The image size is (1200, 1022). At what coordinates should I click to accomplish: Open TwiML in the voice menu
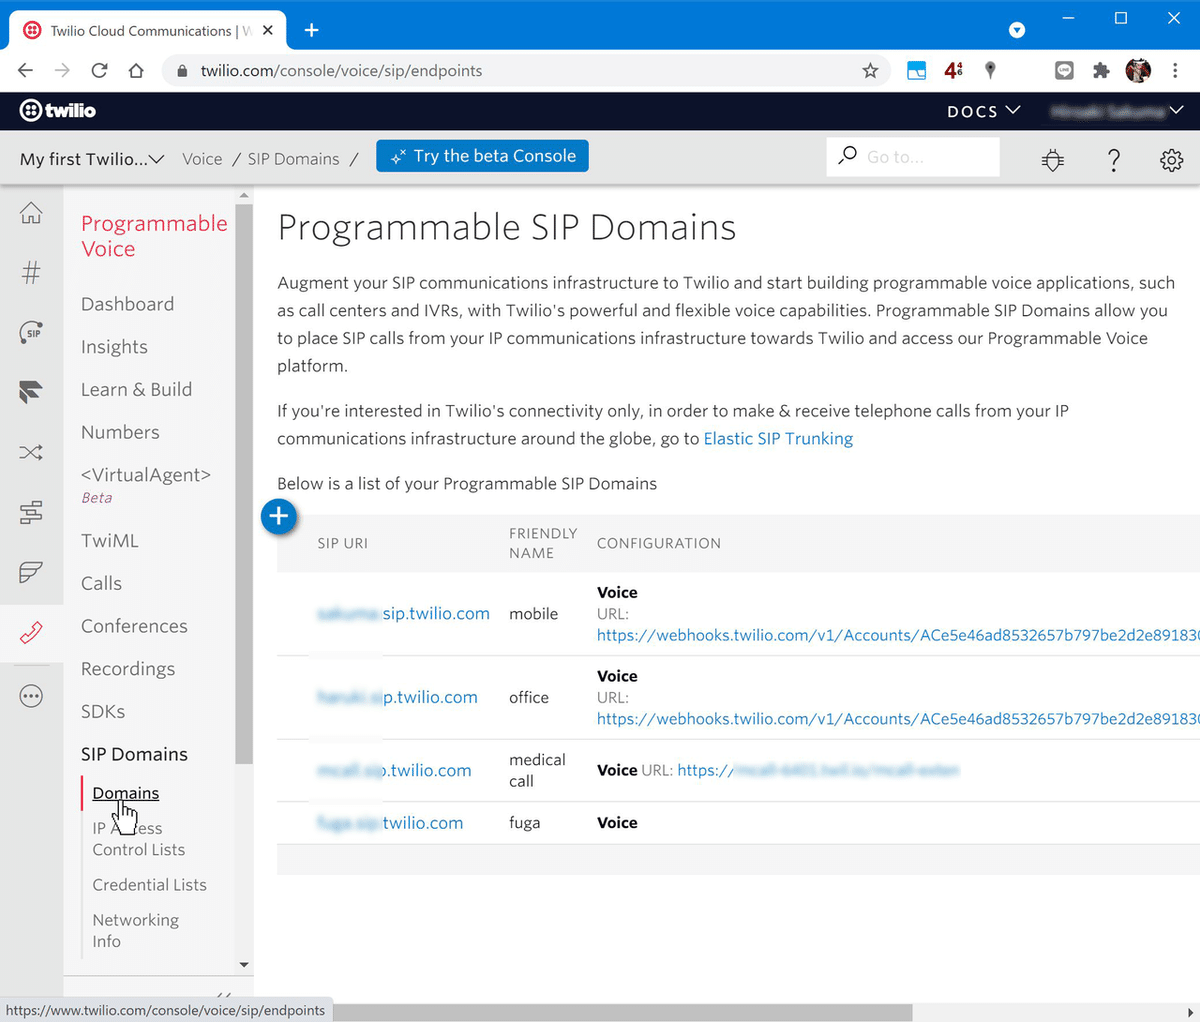pos(110,541)
